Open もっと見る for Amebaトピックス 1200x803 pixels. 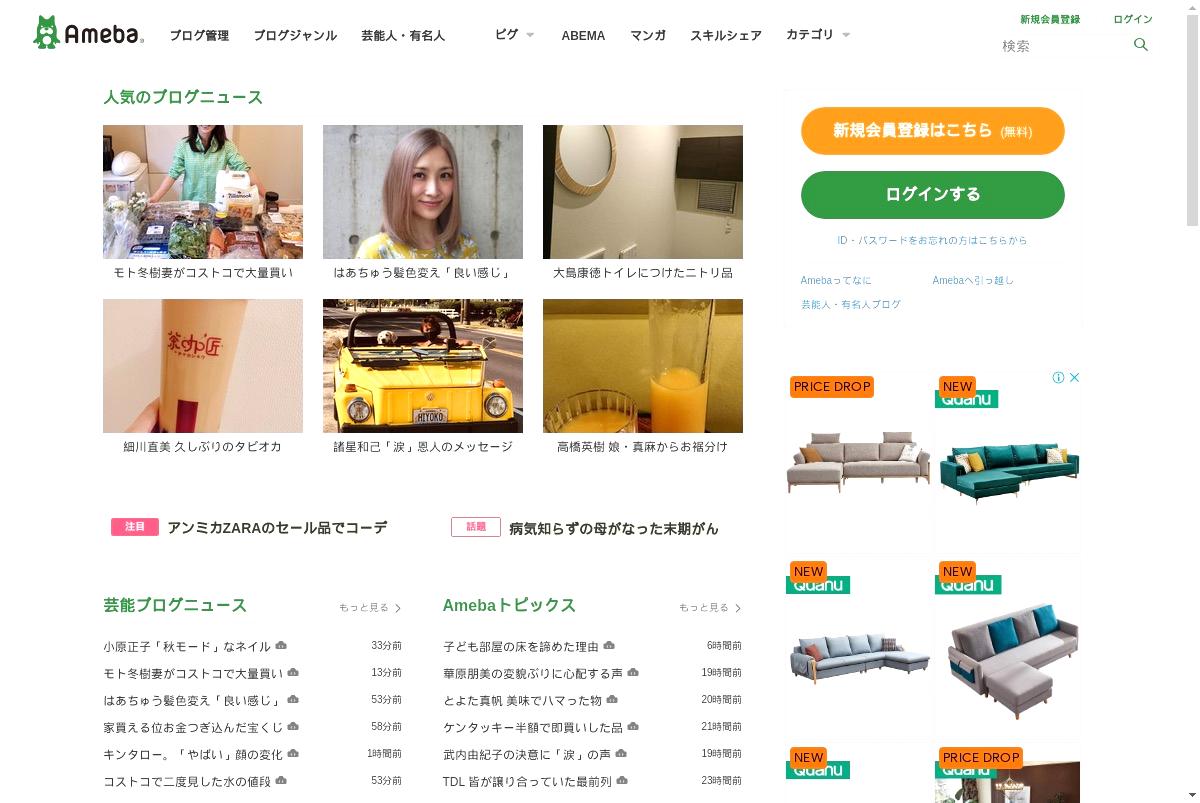pyautogui.click(x=710, y=608)
